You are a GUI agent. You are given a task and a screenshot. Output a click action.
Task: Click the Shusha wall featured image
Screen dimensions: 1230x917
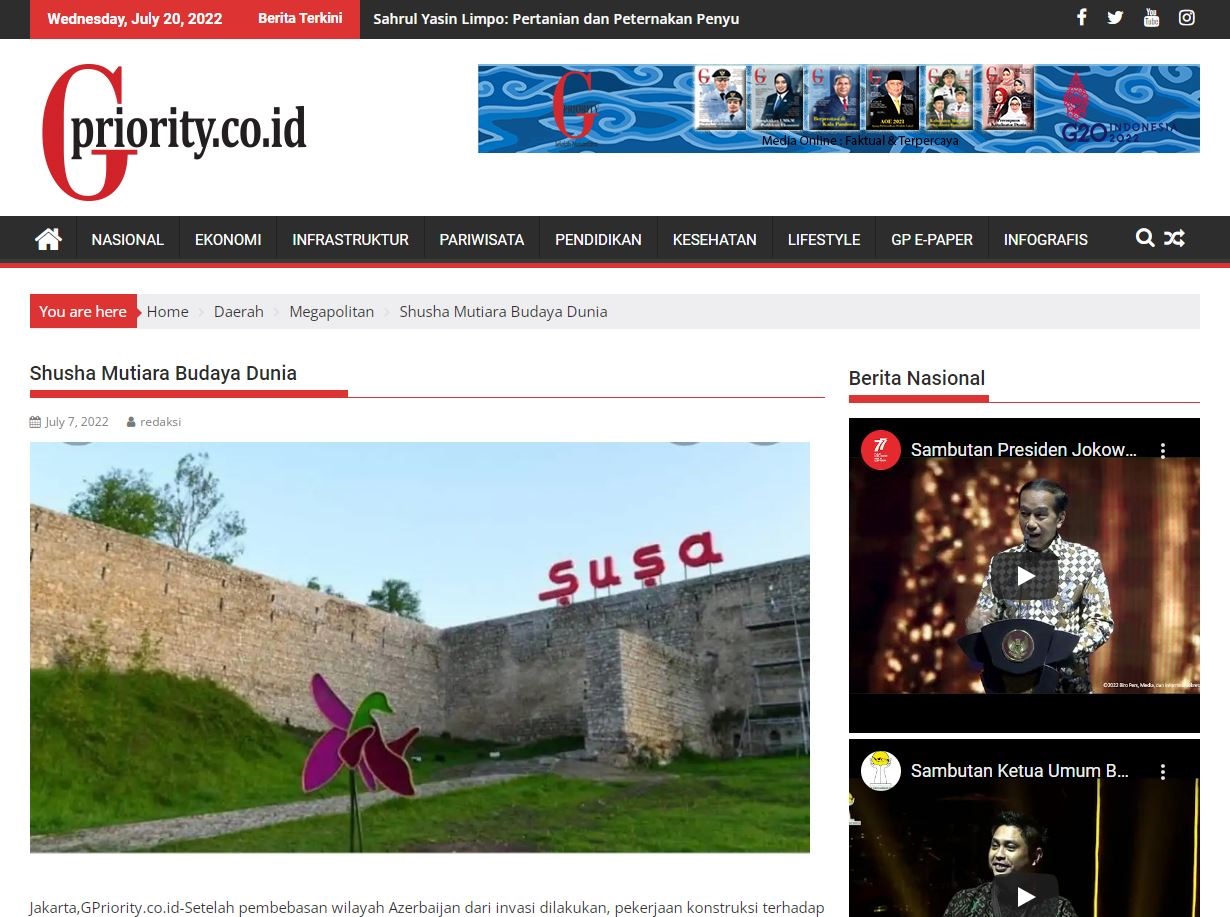tap(420, 647)
